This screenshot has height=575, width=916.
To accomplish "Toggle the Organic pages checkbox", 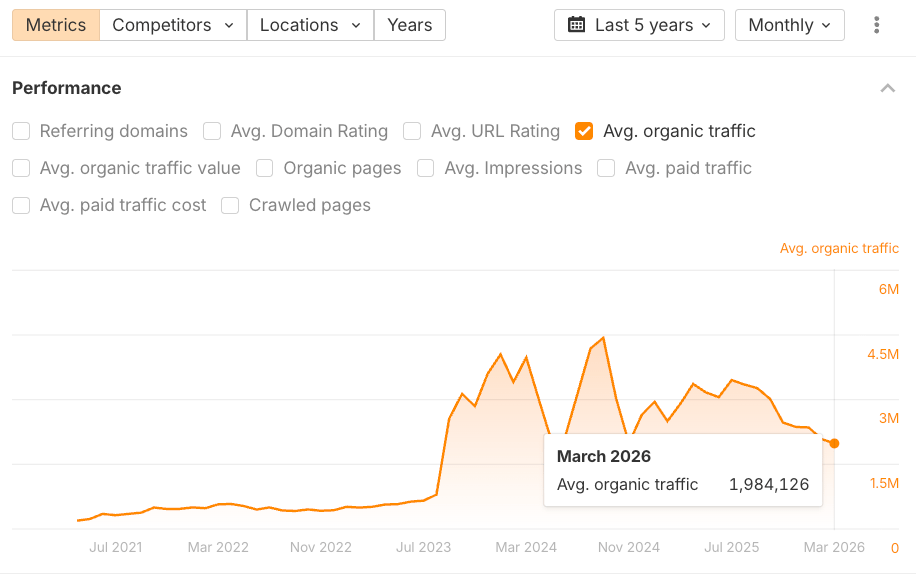I will [265, 168].
